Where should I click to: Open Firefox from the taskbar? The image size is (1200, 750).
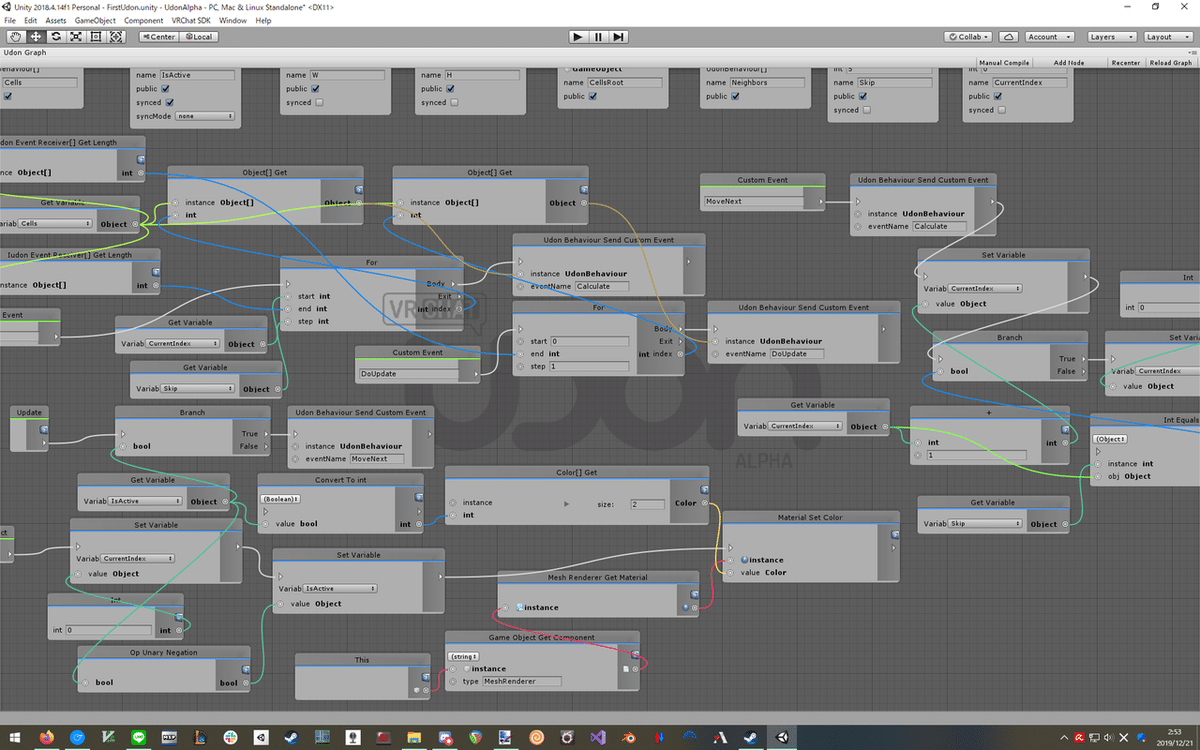tap(46, 738)
